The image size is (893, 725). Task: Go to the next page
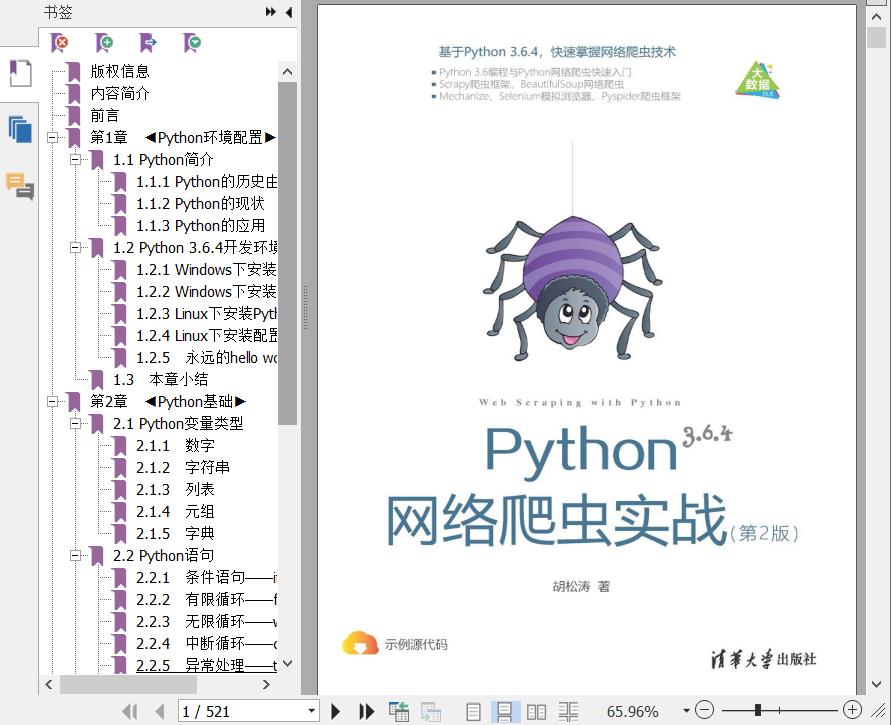click(336, 711)
